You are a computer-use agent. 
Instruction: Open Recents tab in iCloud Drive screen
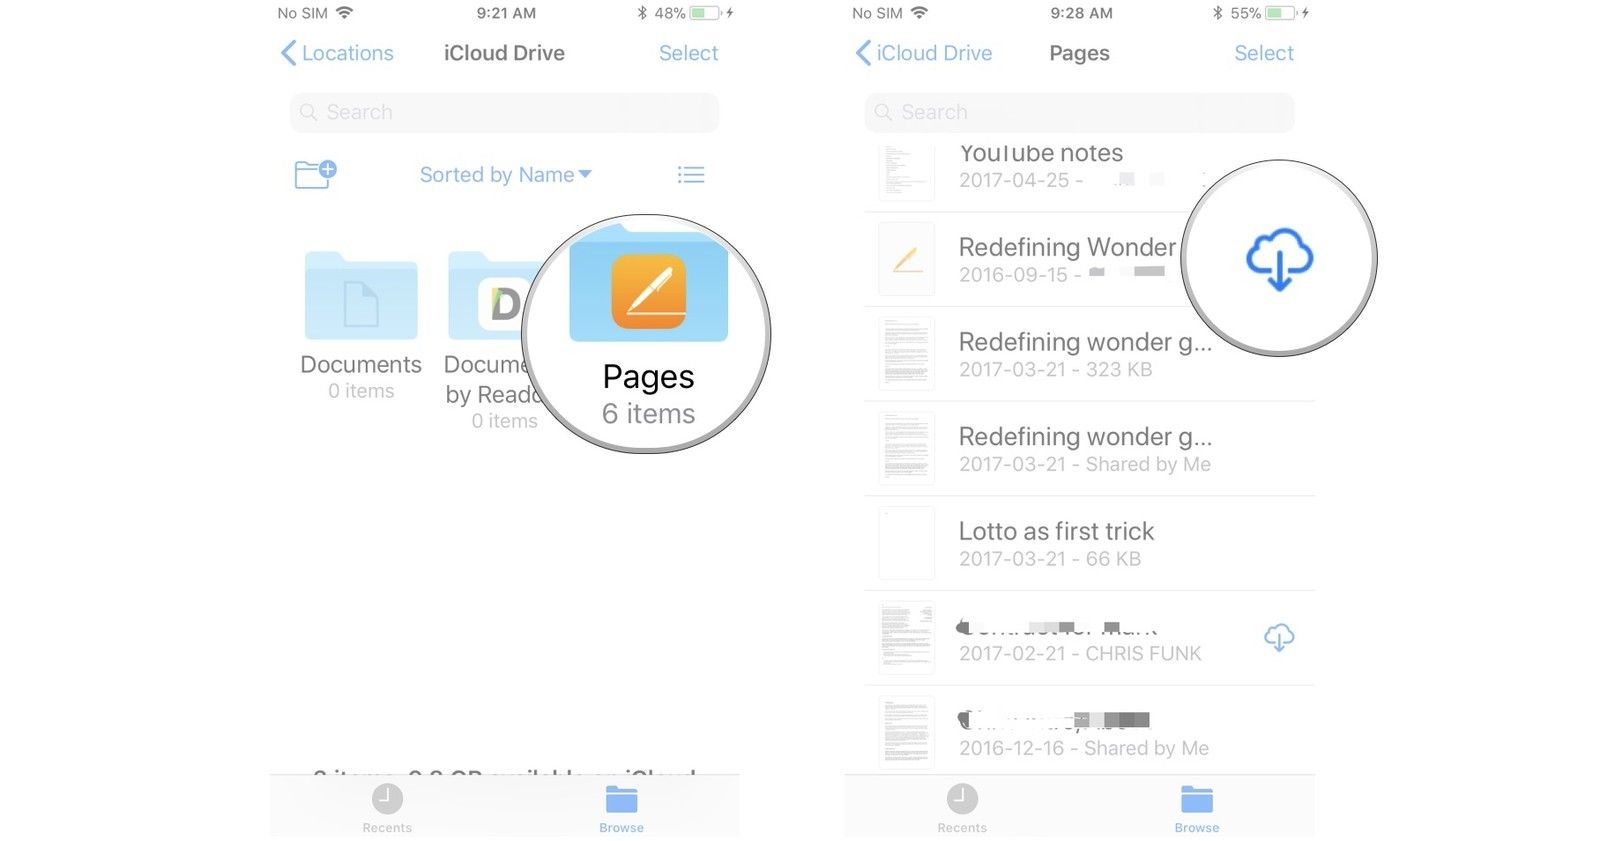pos(387,808)
